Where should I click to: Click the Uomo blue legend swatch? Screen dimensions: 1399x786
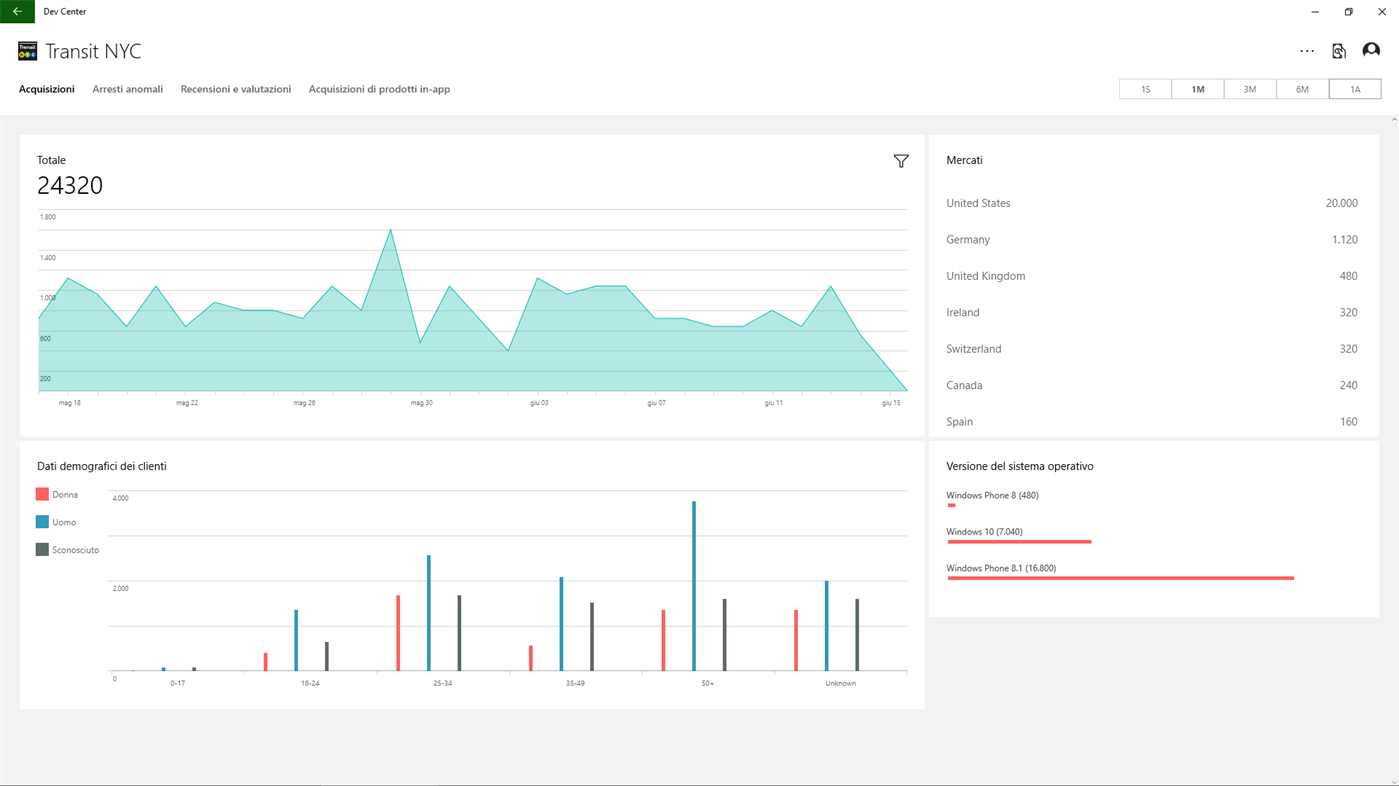coord(42,522)
